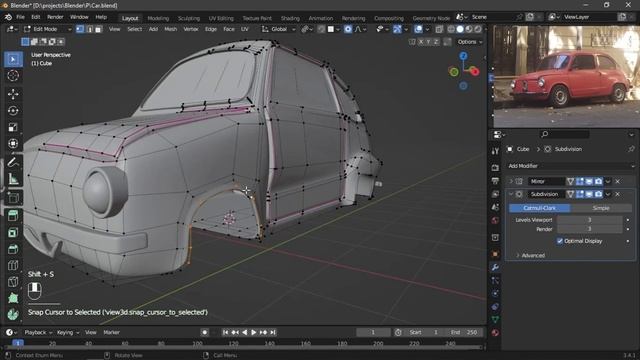
Task: Open the Playback dropdown
Action: coord(38,332)
